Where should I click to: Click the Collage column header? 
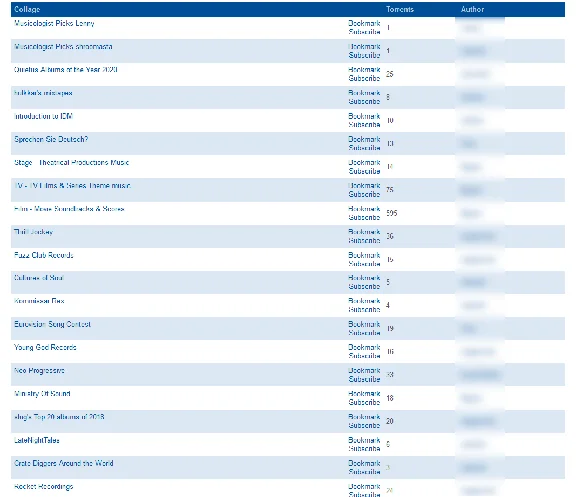tap(27, 9)
